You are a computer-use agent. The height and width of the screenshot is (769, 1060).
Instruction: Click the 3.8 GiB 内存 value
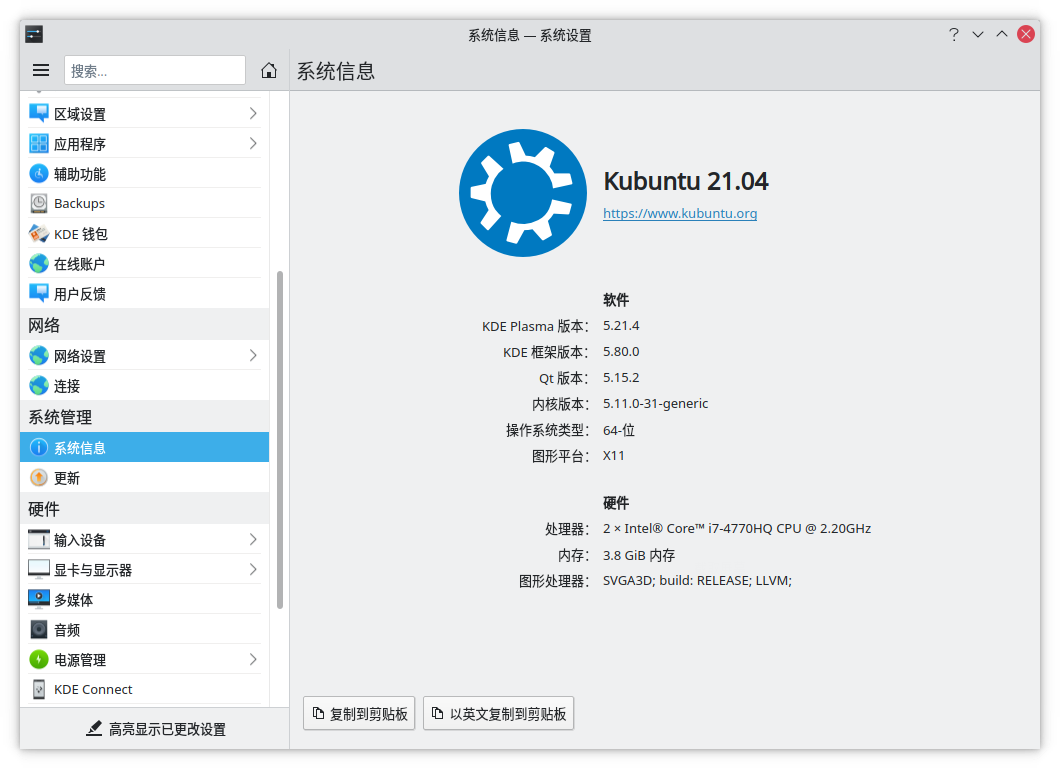pyautogui.click(x=639, y=555)
